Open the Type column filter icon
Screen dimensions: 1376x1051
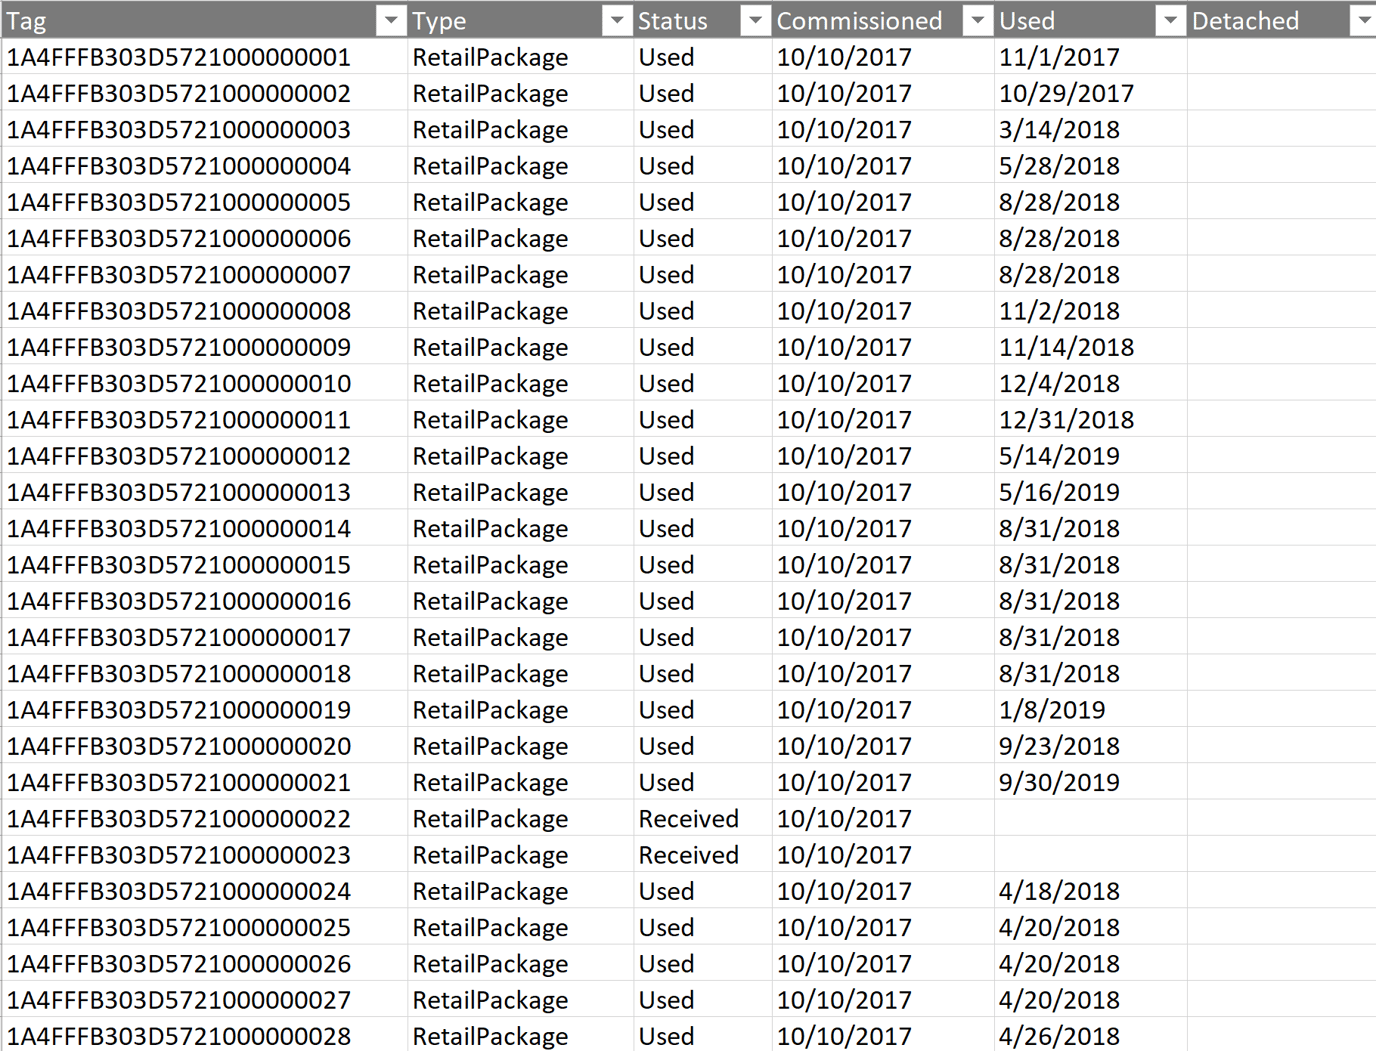pos(617,20)
